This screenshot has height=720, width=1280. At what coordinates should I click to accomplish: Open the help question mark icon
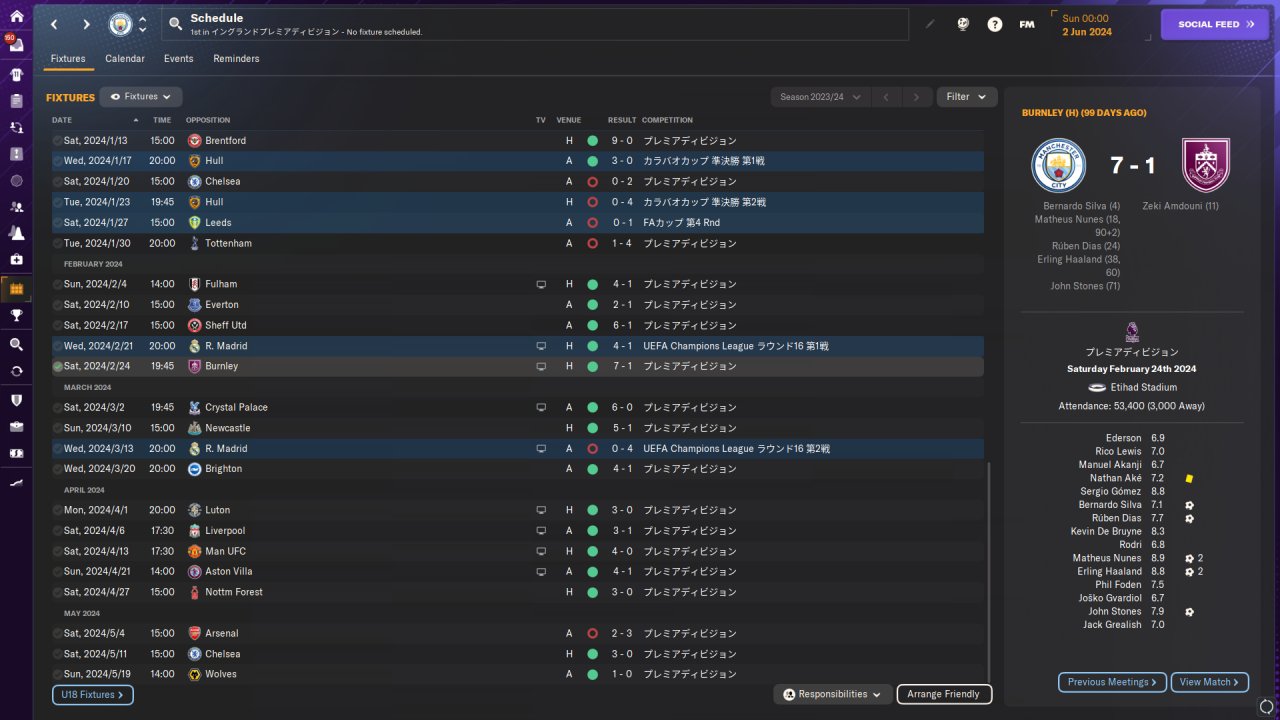[x=994, y=24]
